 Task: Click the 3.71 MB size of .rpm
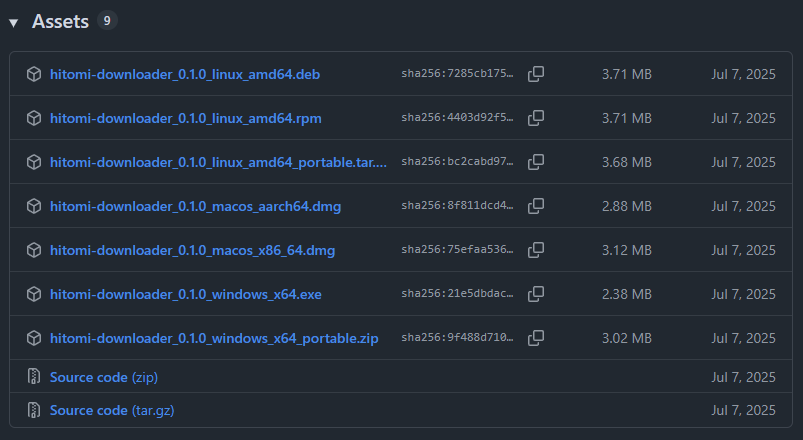pyautogui.click(x=627, y=118)
